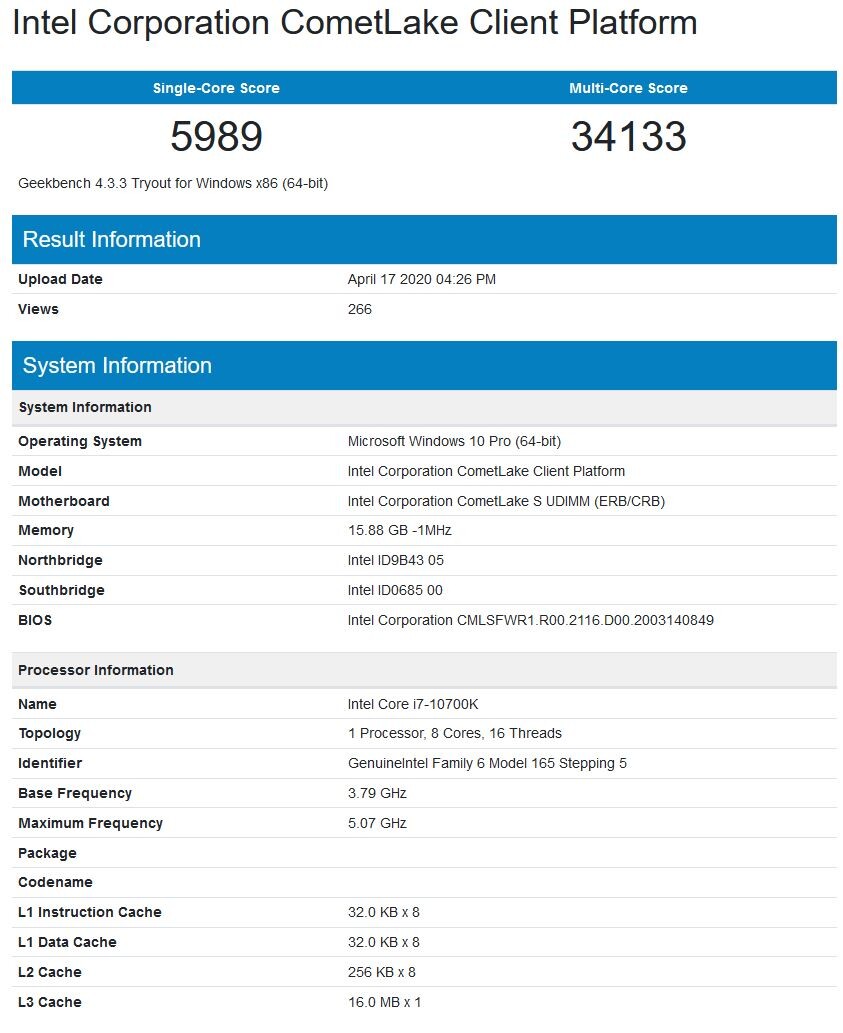Image resolution: width=843 pixels, height=1033 pixels.
Task: Click the Maximum Frequency value 5.07 GHz
Action: point(377,823)
